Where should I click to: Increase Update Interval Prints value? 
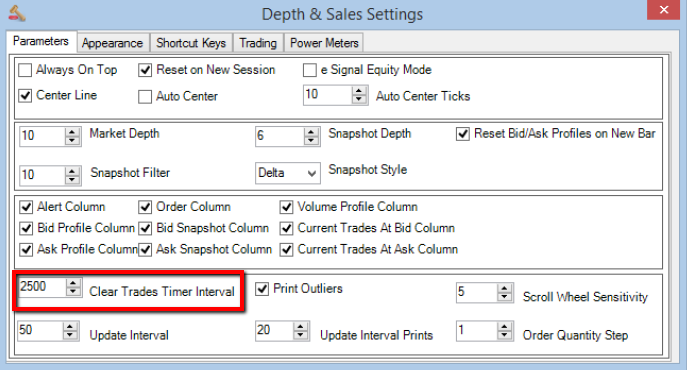point(301,327)
